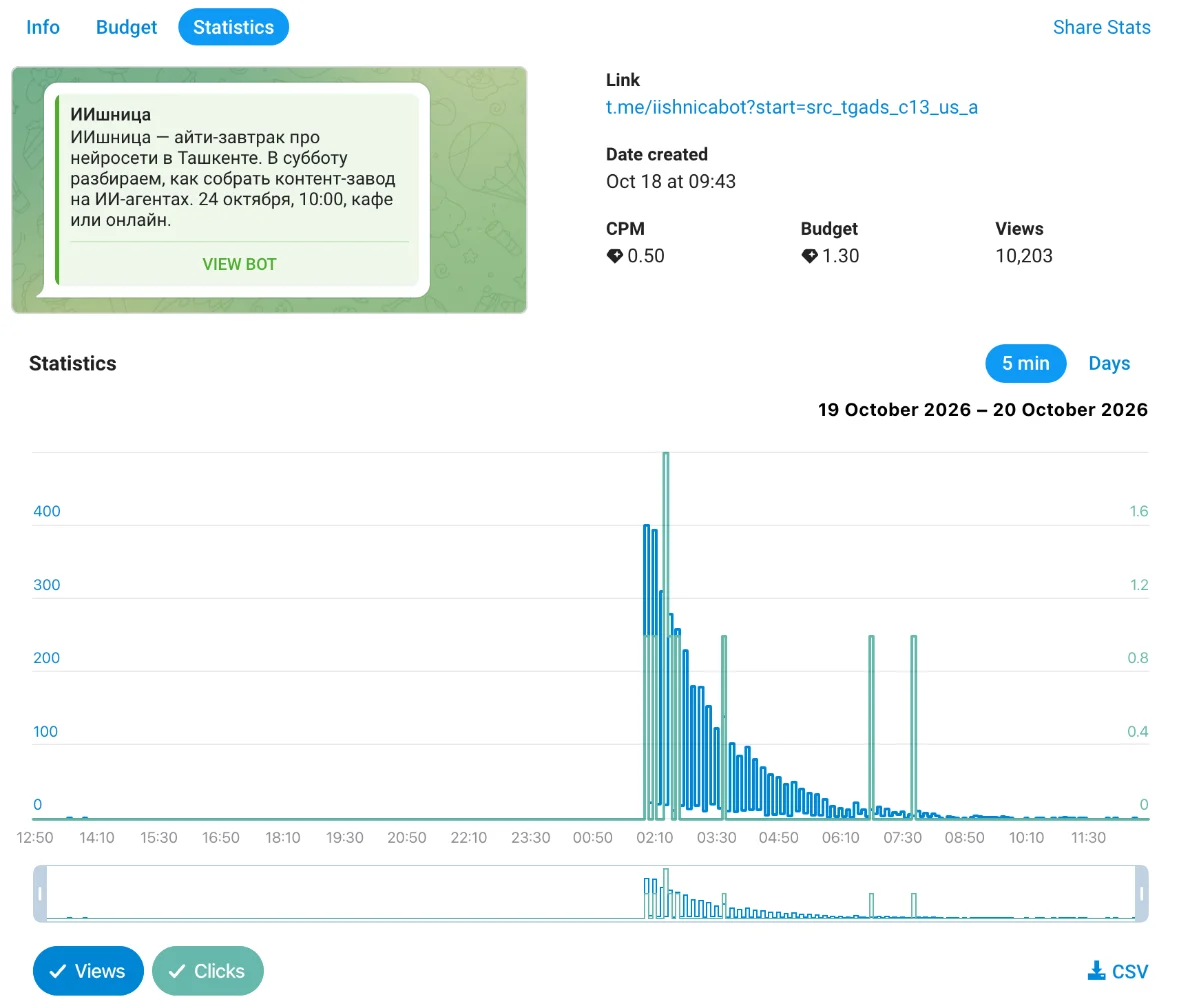The height and width of the screenshot is (1008, 1179).
Task: Click the 1.6 clicks axis label
Action: [1138, 511]
